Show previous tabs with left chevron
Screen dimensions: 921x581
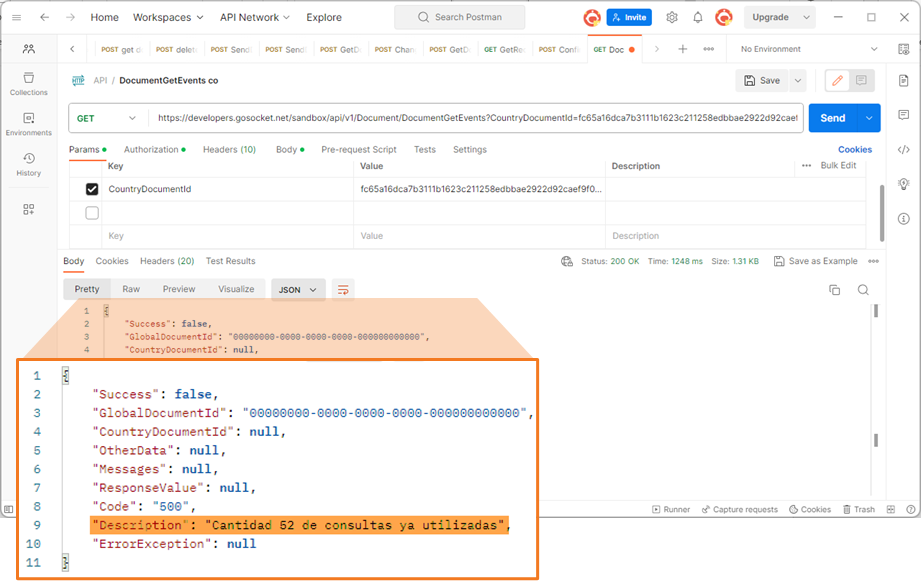tap(72, 49)
